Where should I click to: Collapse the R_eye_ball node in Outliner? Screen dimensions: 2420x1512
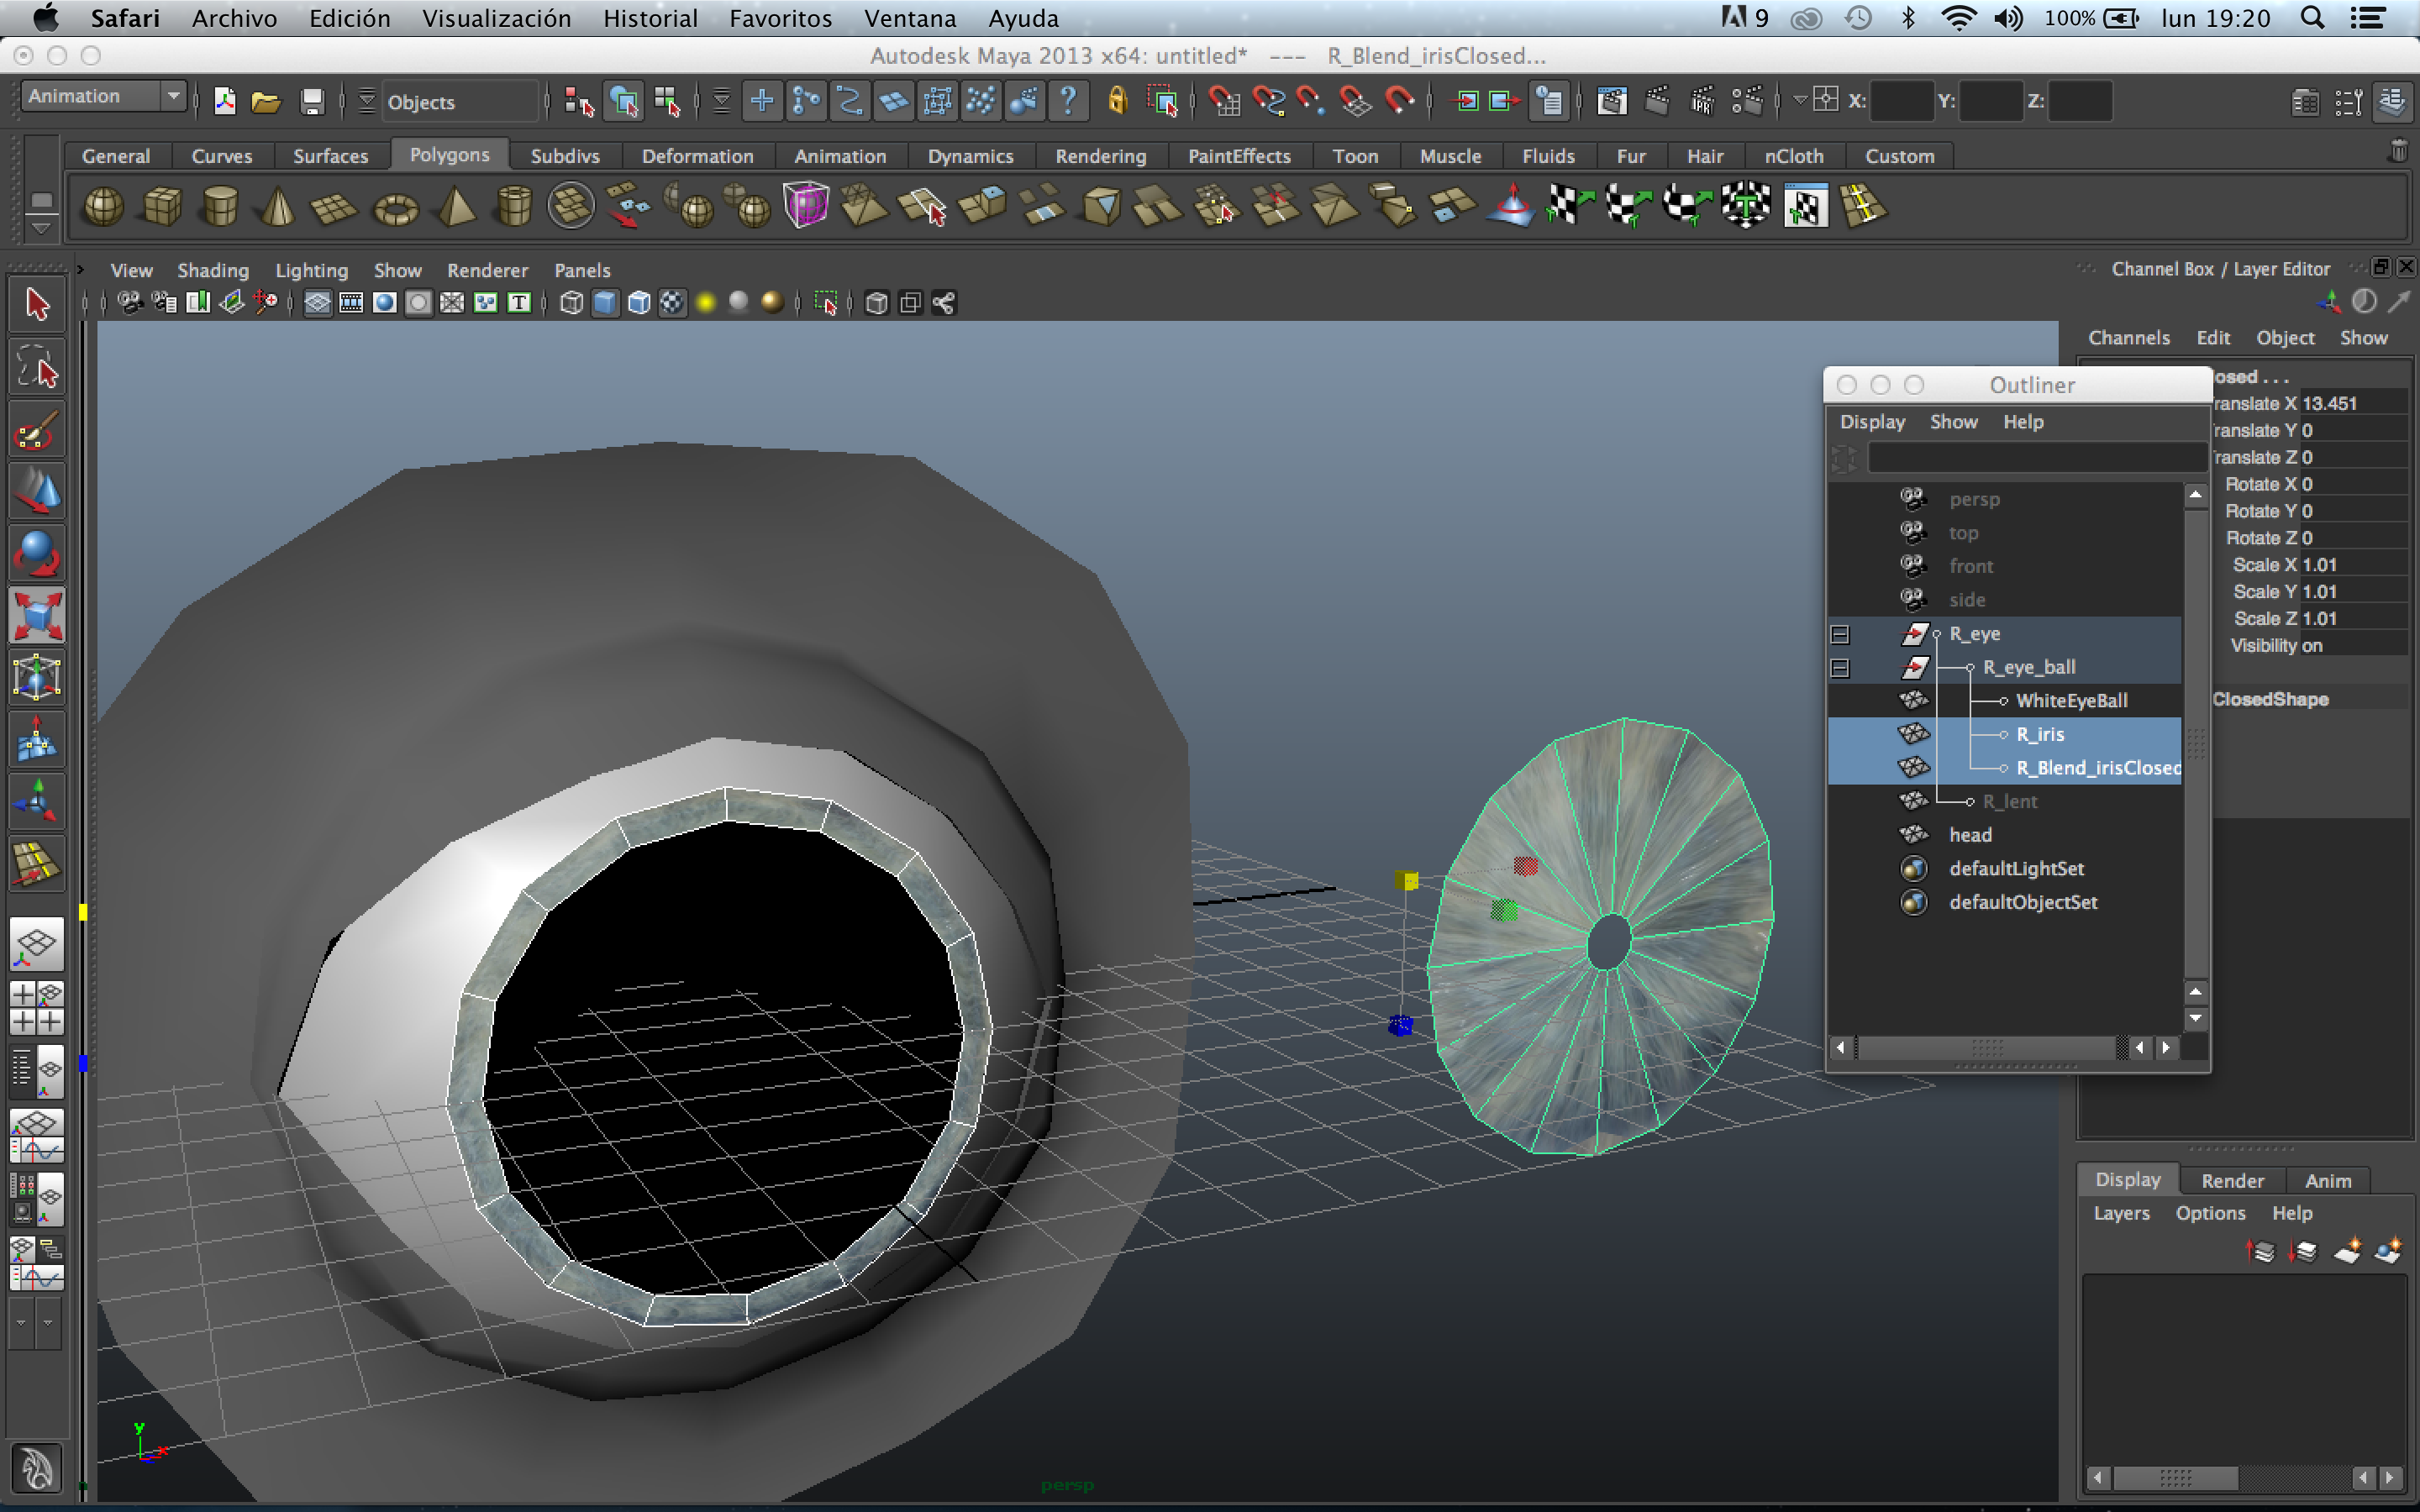click(1839, 668)
